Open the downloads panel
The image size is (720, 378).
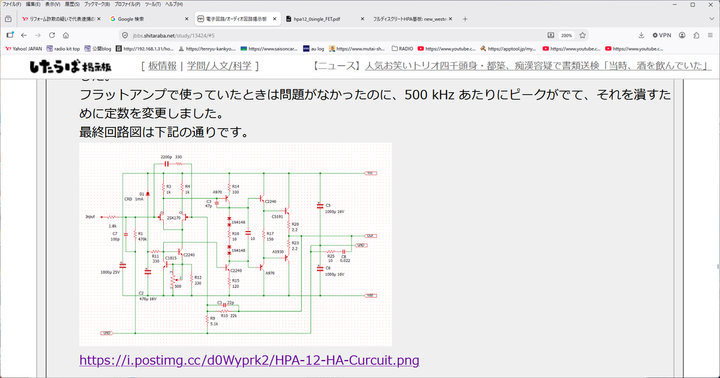pyautogui.click(x=641, y=35)
